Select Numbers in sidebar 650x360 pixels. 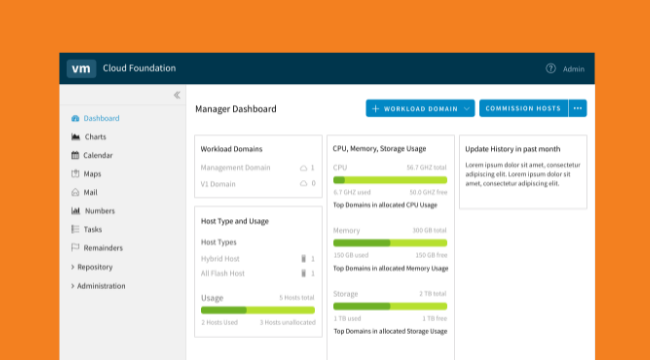[100, 211]
